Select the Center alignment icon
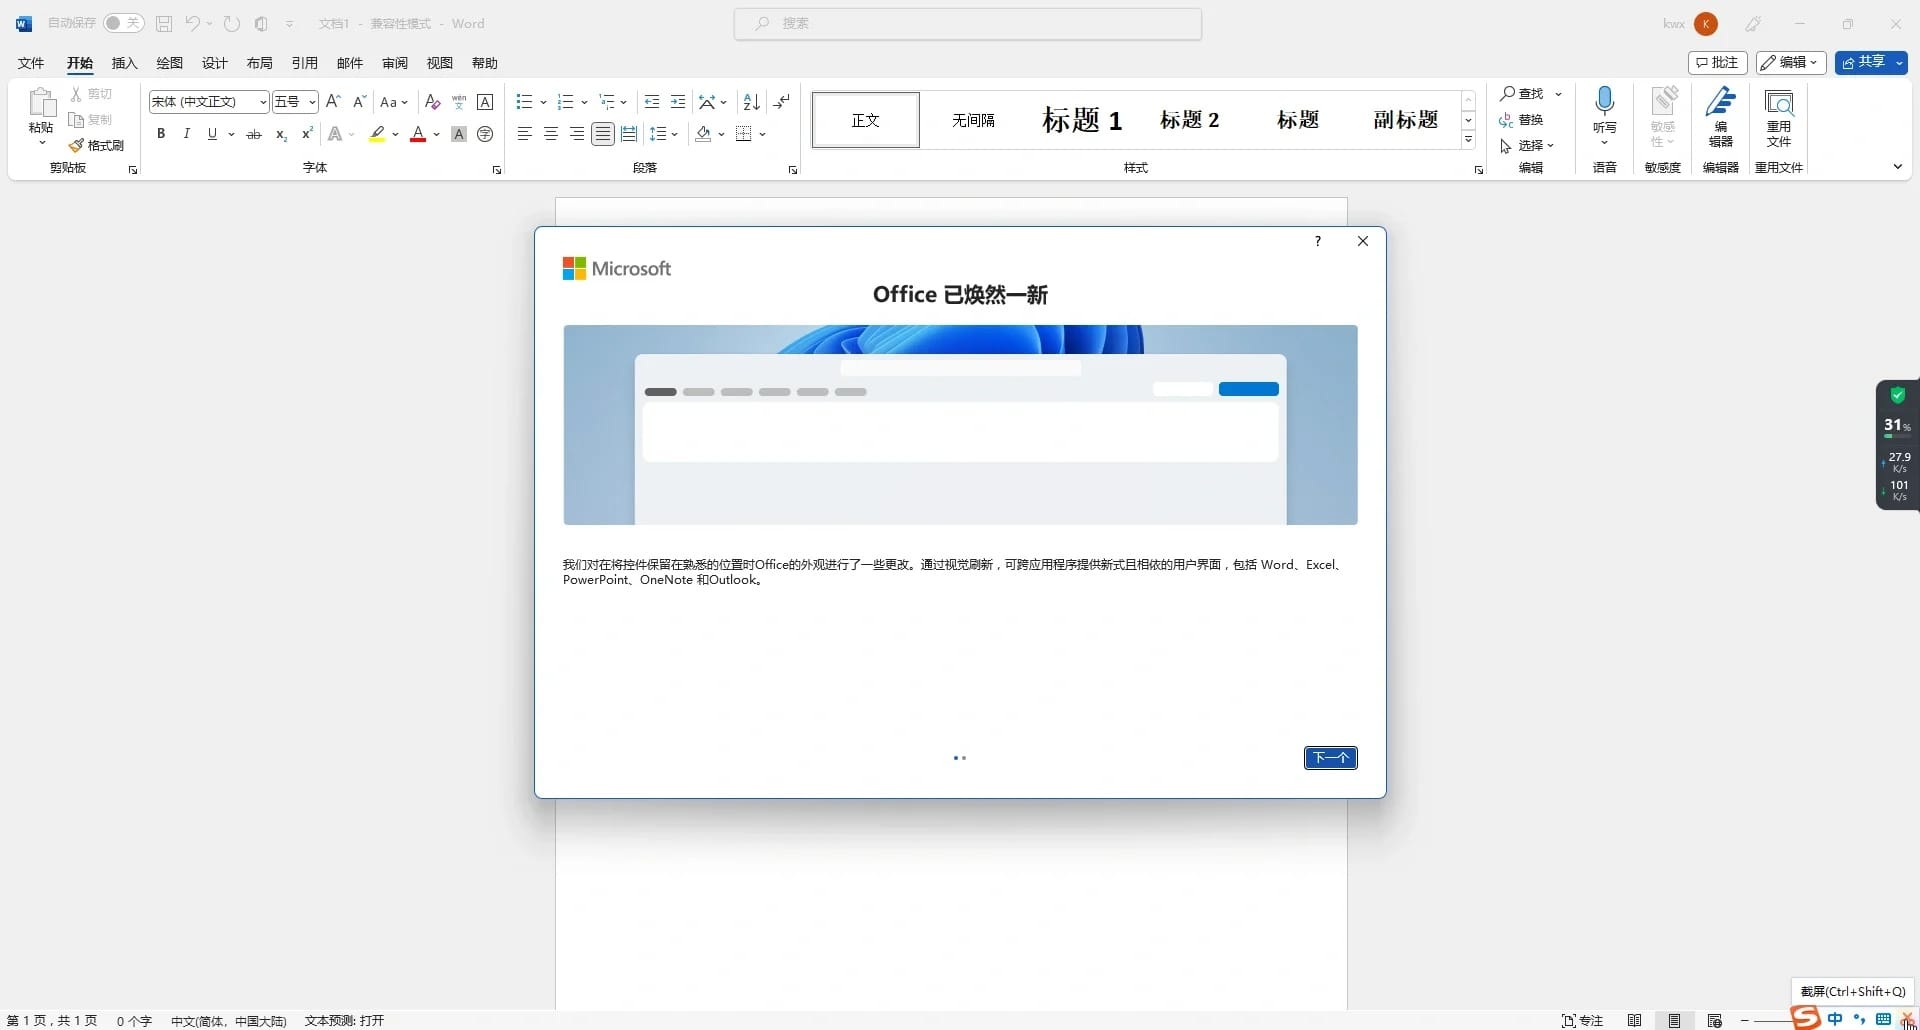1920x1030 pixels. click(x=550, y=134)
